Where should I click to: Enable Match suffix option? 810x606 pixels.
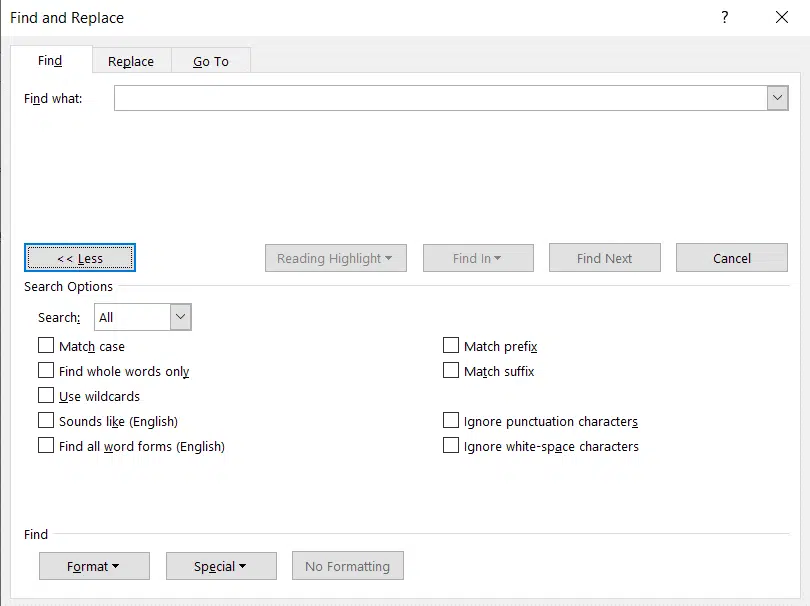coord(451,370)
